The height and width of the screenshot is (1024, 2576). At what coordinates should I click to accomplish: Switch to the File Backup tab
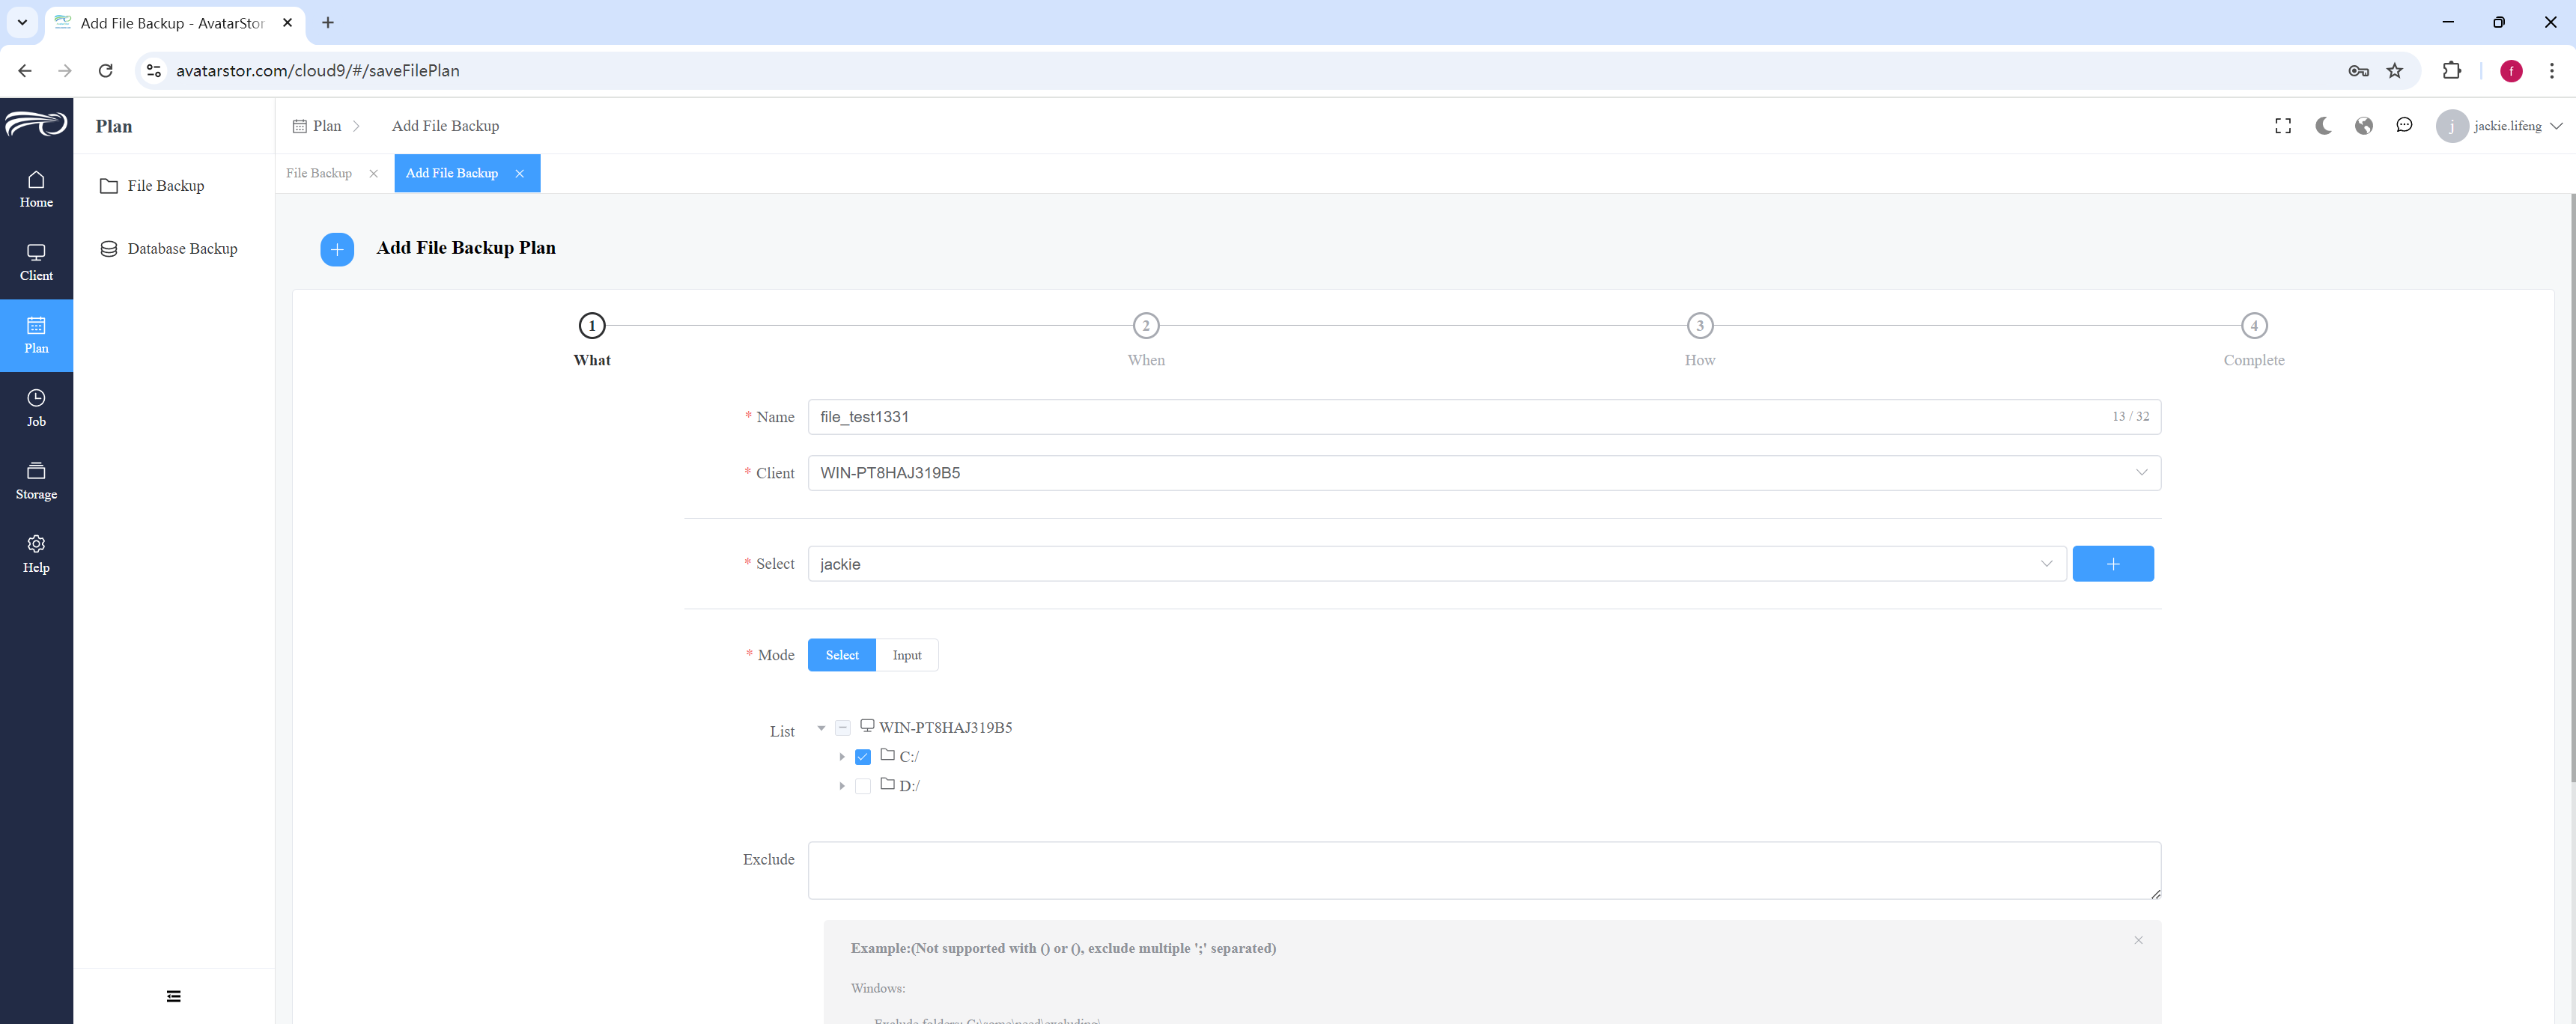(x=319, y=173)
